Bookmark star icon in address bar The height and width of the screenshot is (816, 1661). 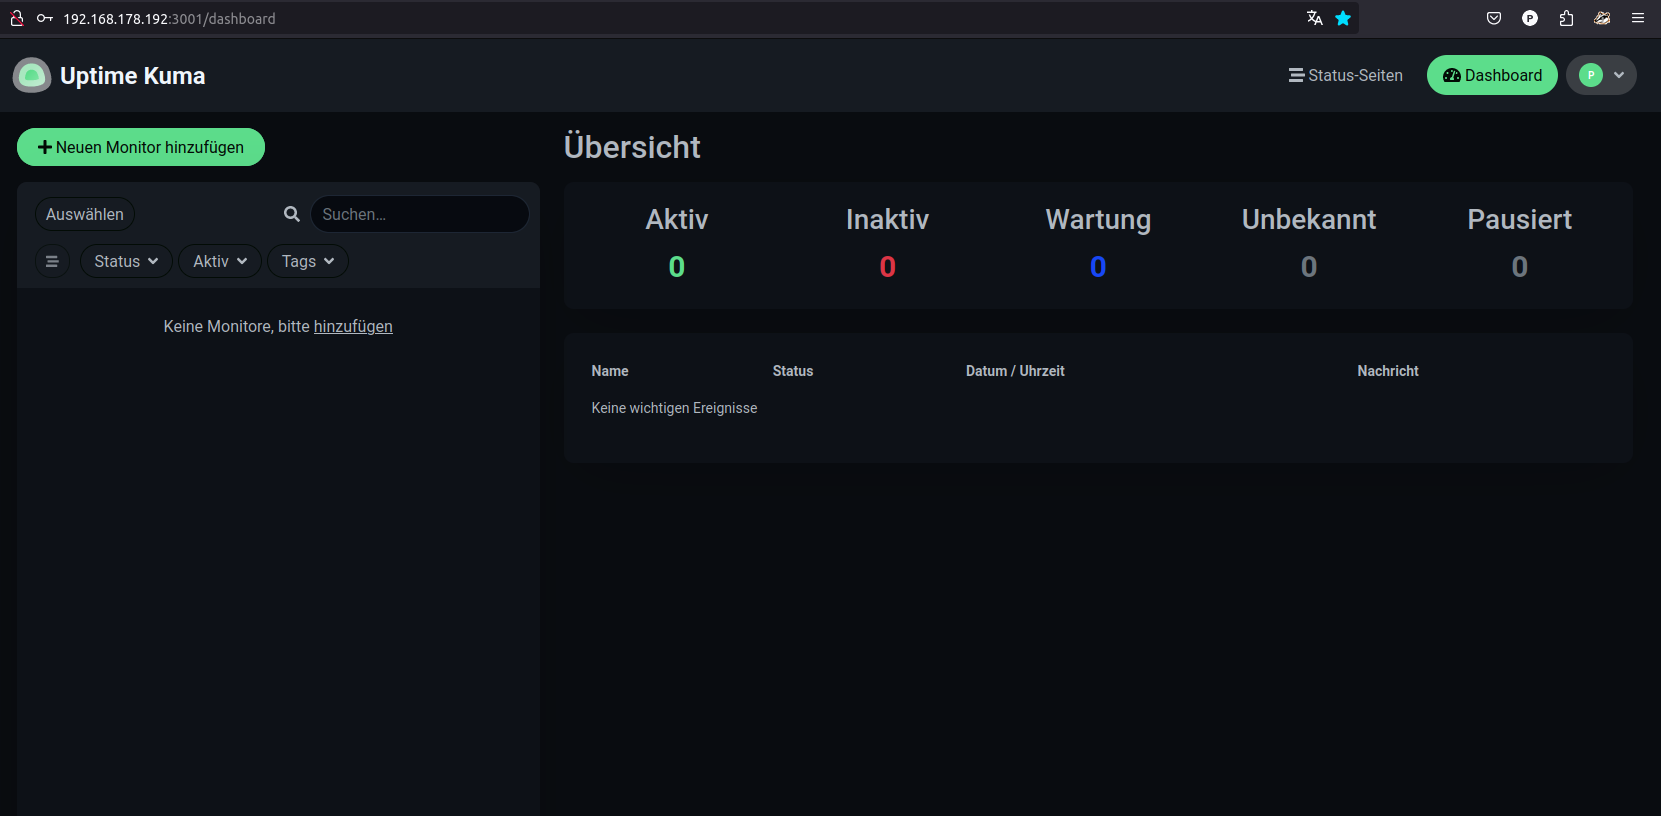point(1343,18)
